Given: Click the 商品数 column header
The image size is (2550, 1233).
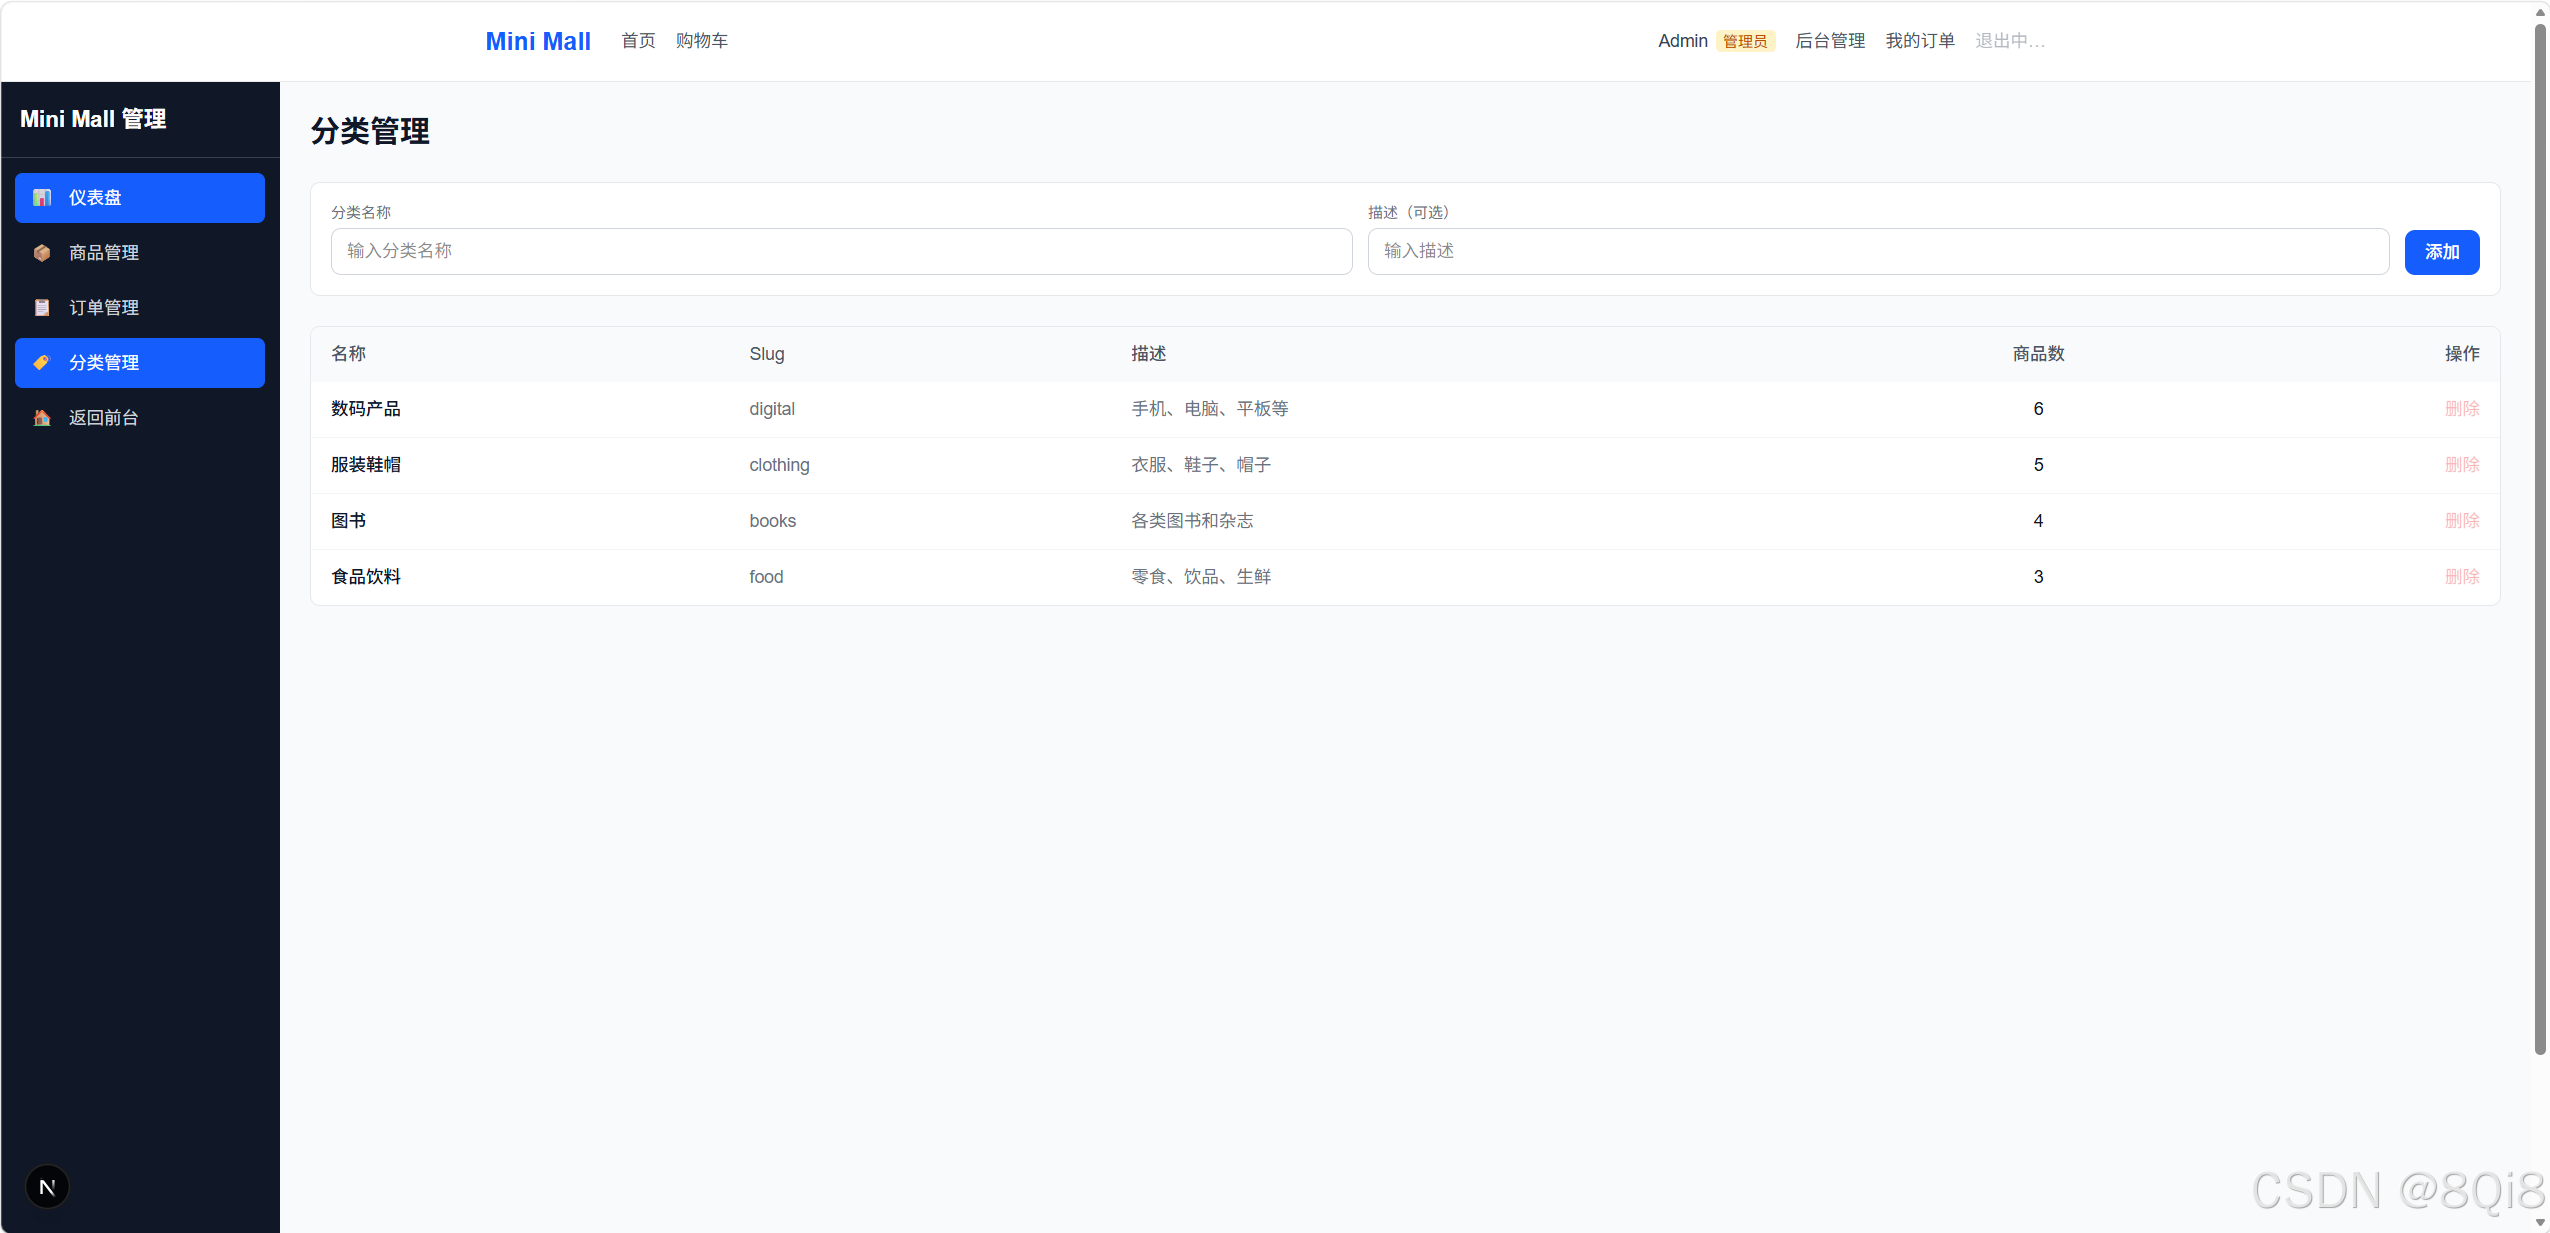Looking at the screenshot, I should click(2038, 354).
